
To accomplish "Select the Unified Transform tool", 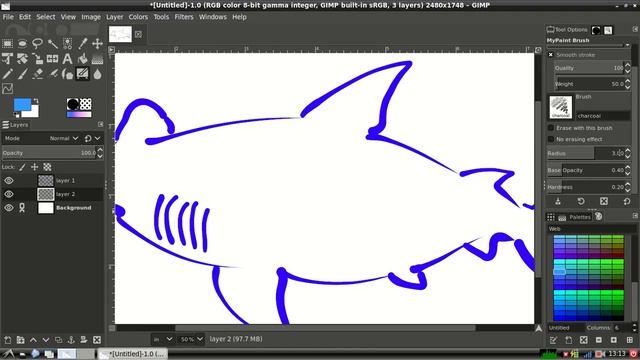I will [22, 59].
